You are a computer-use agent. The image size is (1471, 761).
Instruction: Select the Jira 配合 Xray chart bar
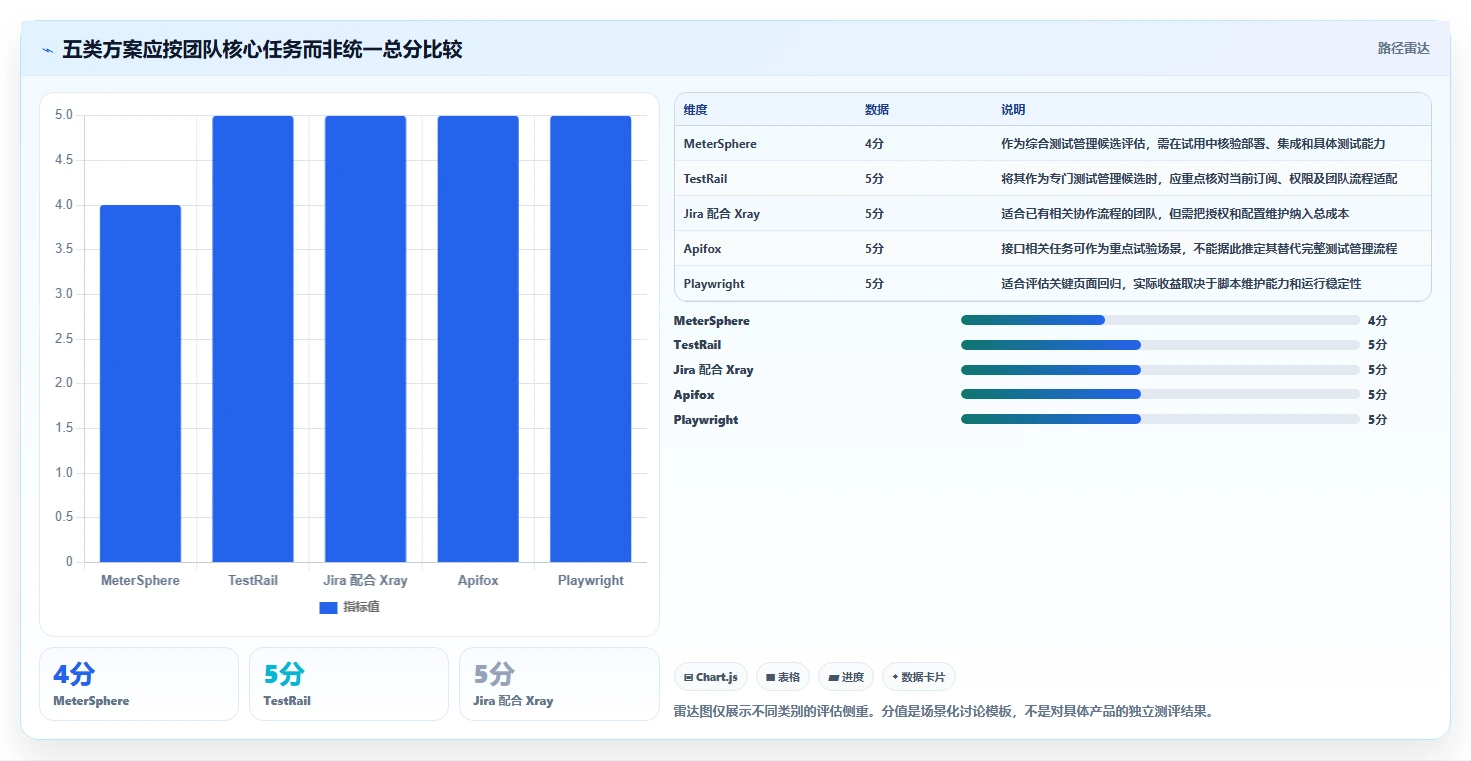click(365, 339)
